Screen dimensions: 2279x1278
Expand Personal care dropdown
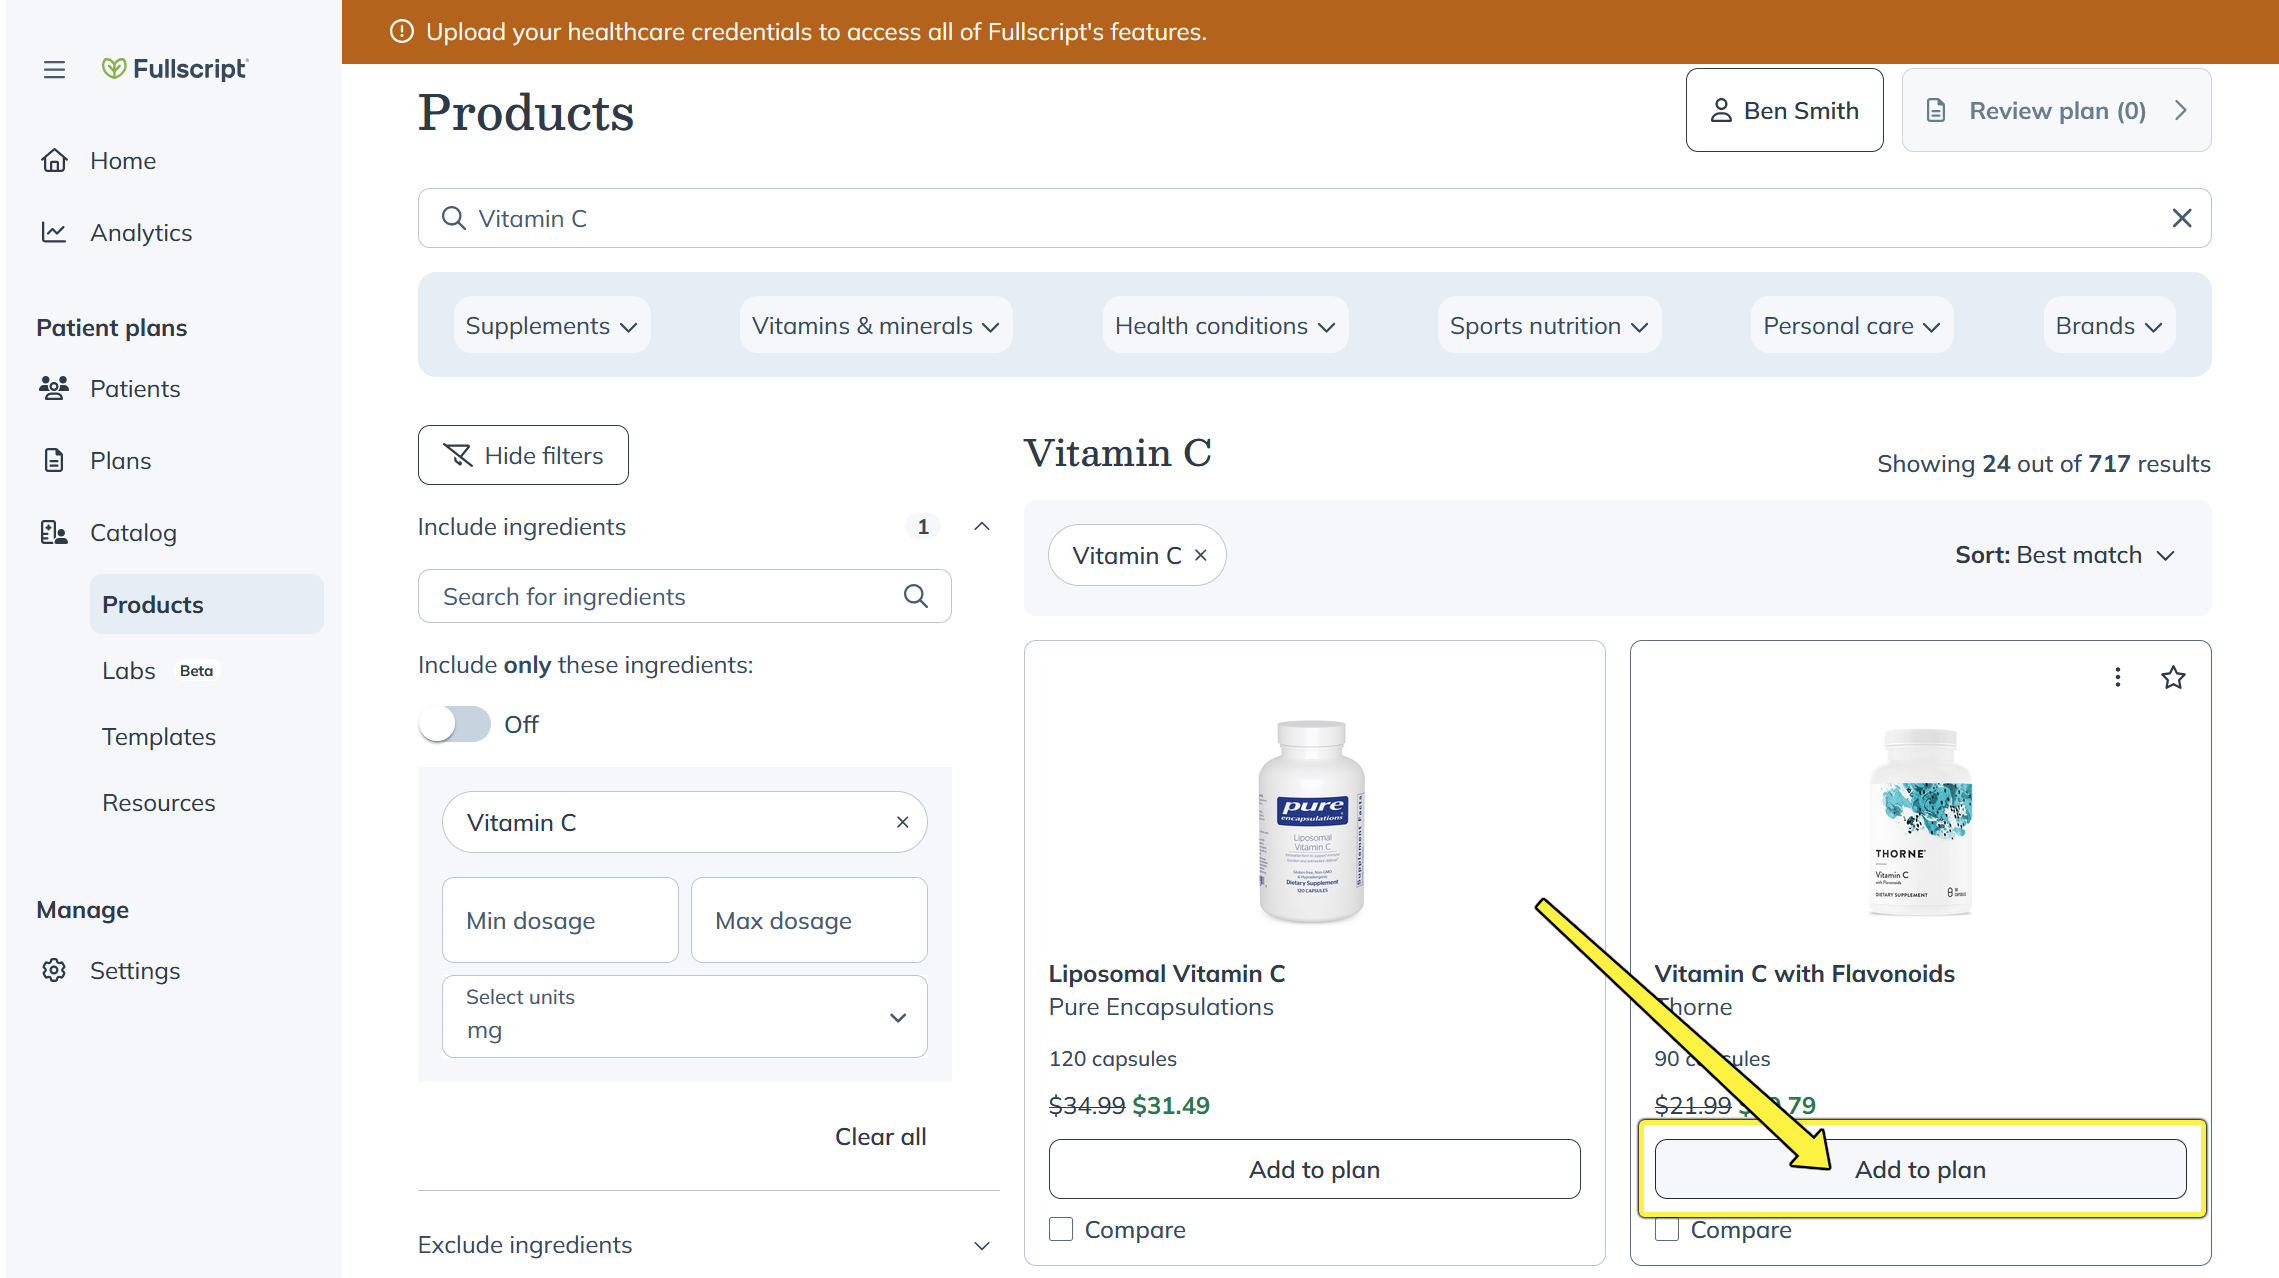pyautogui.click(x=1852, y=326)
